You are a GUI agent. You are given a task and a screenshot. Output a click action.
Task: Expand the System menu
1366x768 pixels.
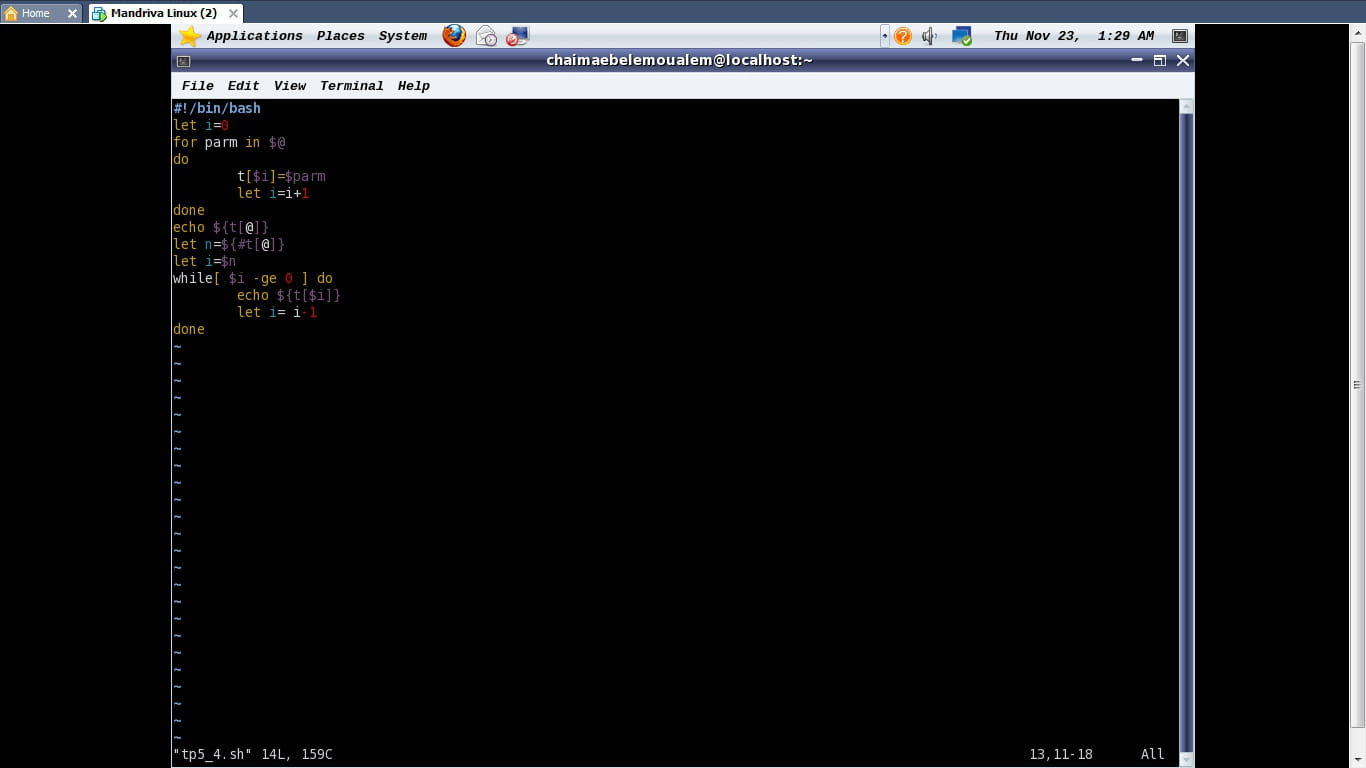(402, 36)
